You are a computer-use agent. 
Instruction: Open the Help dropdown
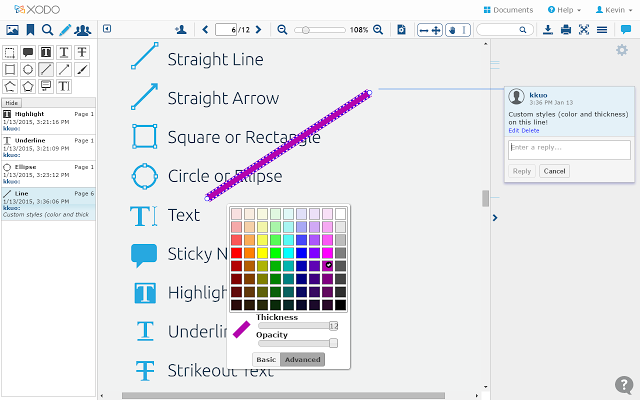(564, 10)
